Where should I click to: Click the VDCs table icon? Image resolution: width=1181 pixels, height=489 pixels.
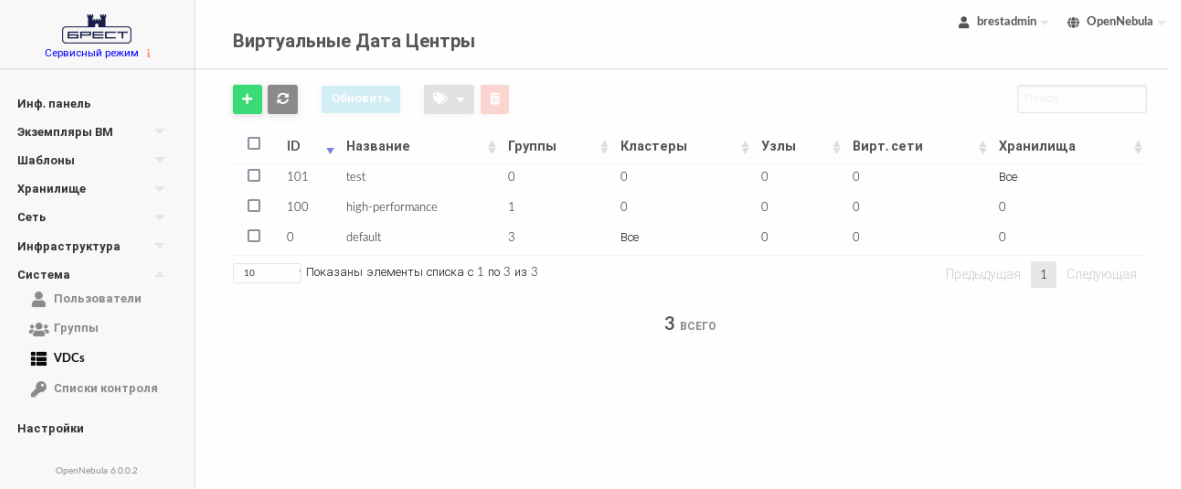[38, 359]
